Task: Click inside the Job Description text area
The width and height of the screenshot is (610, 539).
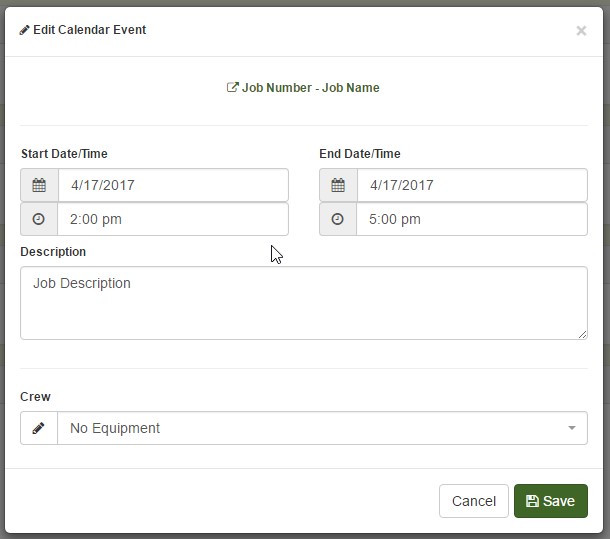Action: point(303,303)
